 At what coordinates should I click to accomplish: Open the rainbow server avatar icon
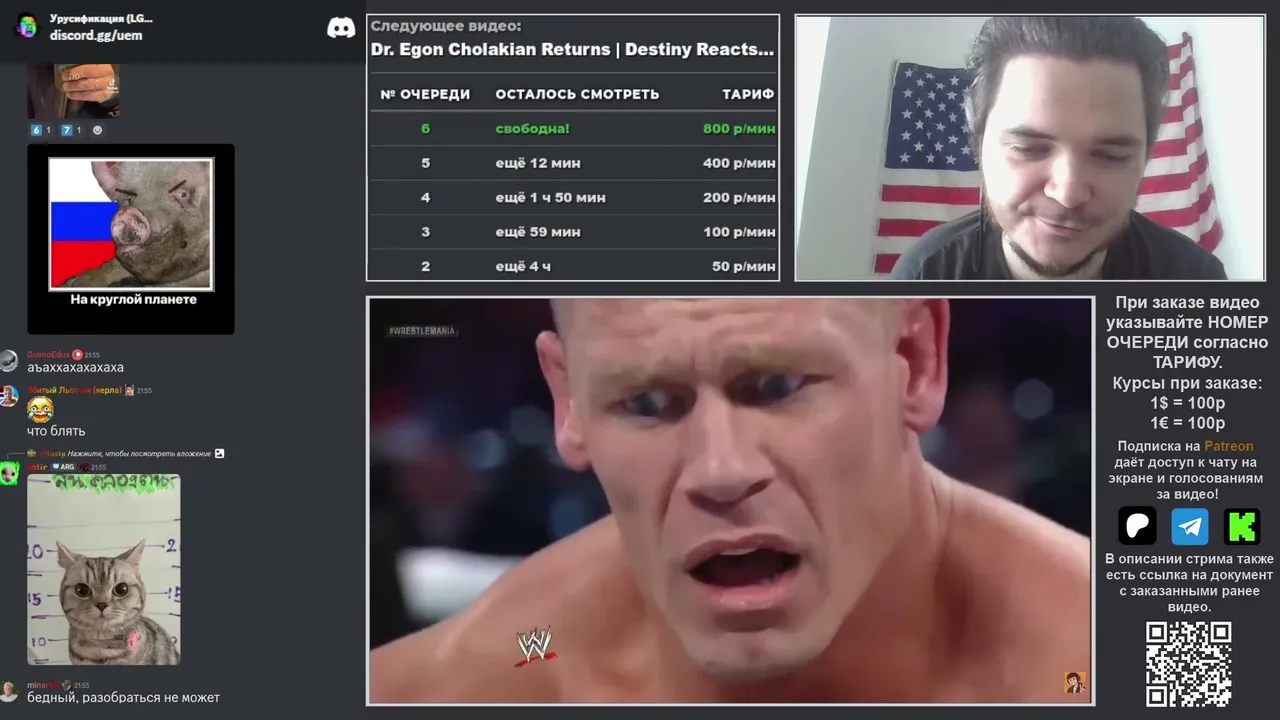(27, 26)
